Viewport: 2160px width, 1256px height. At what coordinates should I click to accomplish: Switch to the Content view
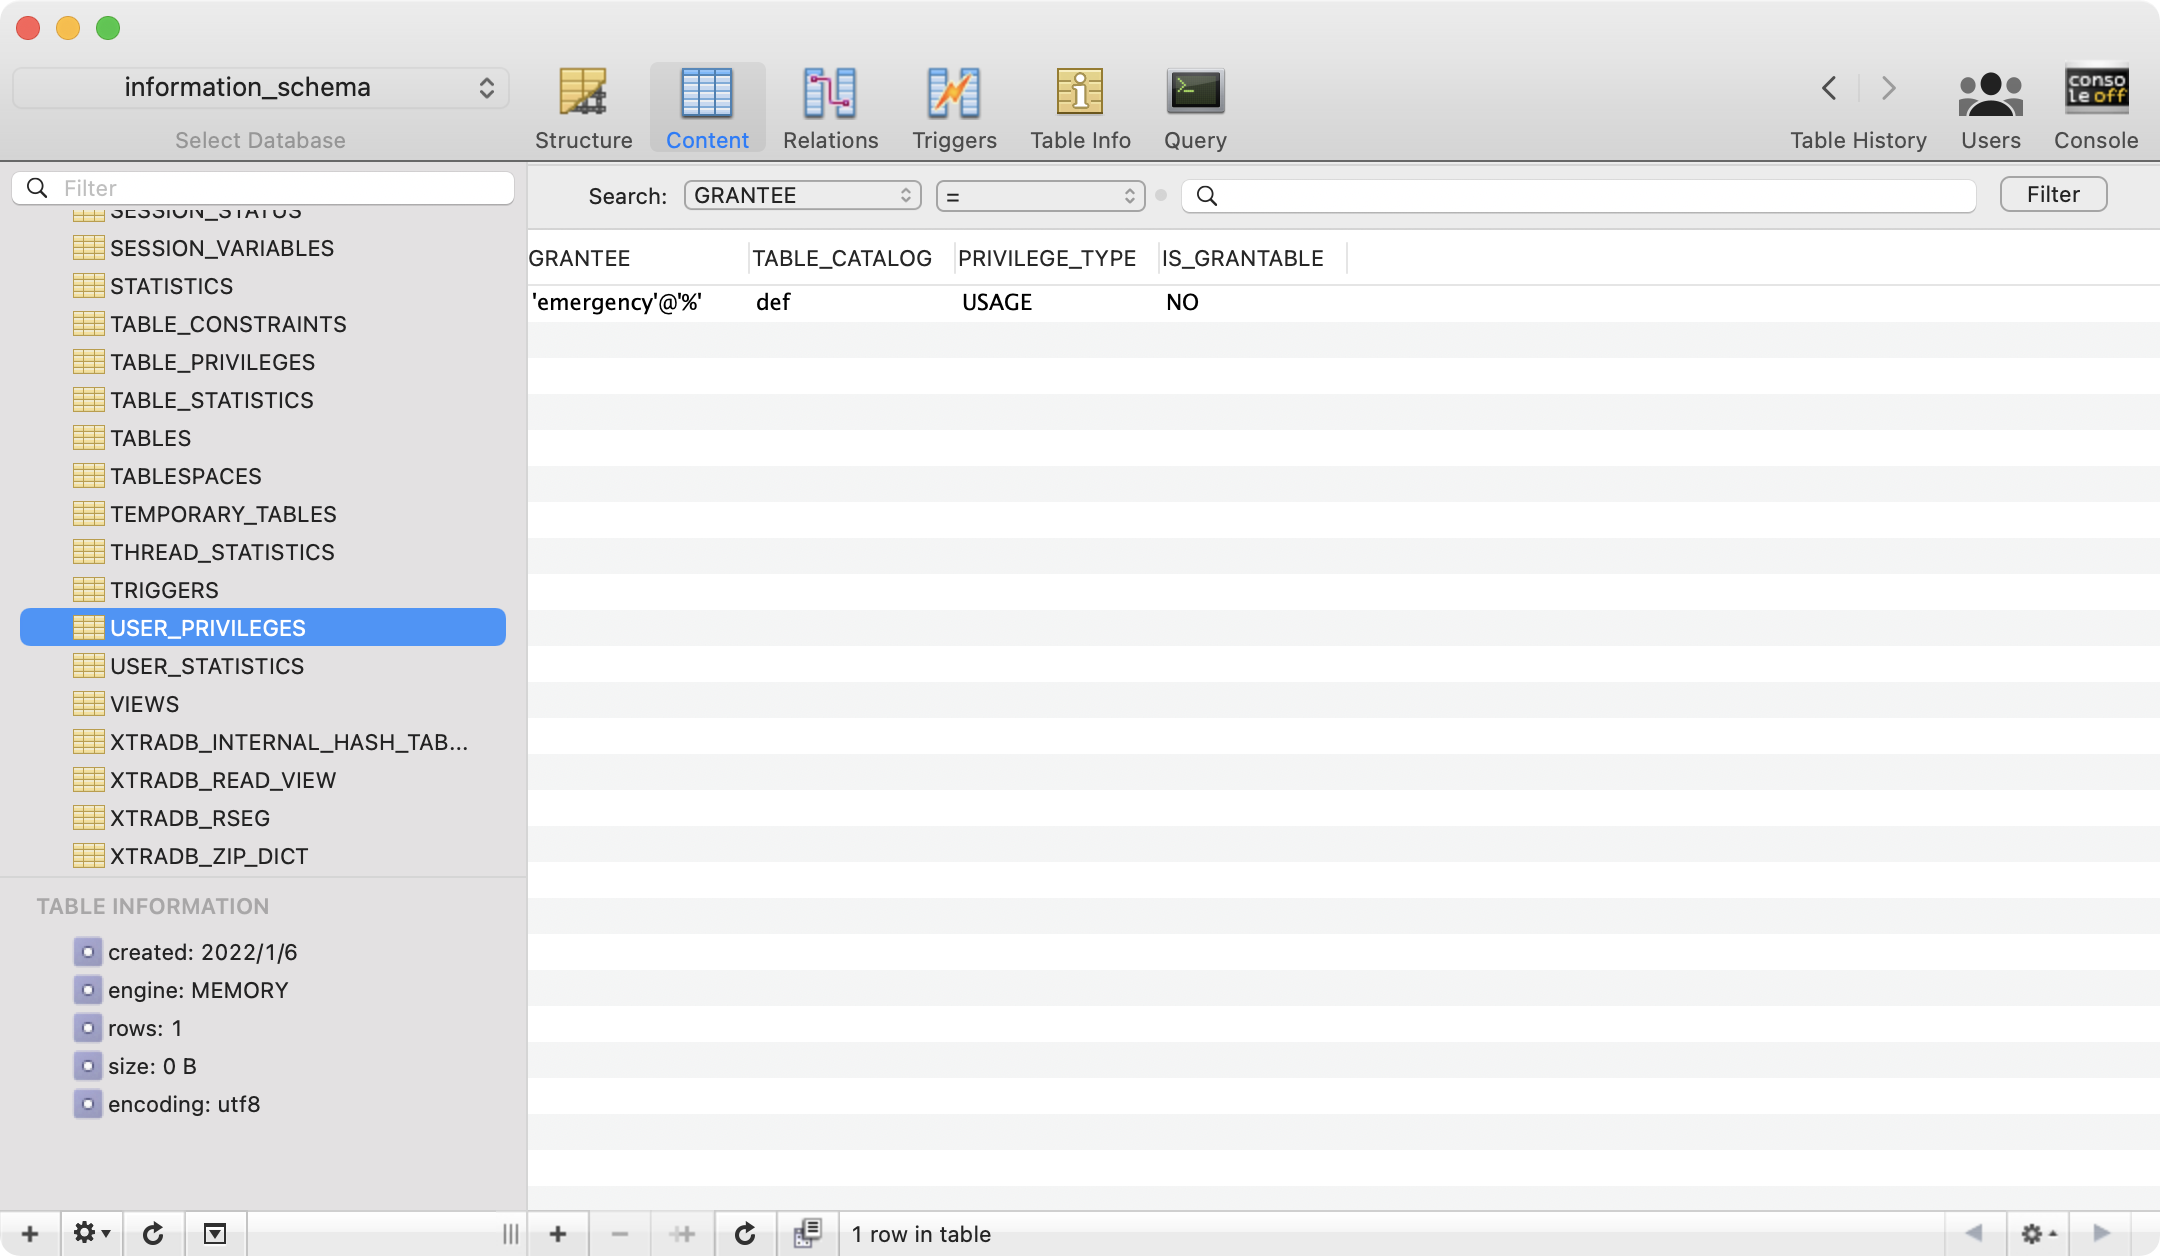click(x=707, y=108)
